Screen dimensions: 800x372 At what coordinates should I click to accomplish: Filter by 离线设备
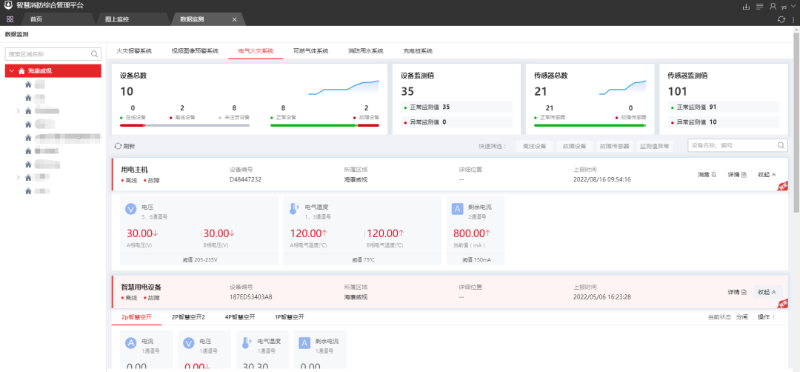click(534, 146)
